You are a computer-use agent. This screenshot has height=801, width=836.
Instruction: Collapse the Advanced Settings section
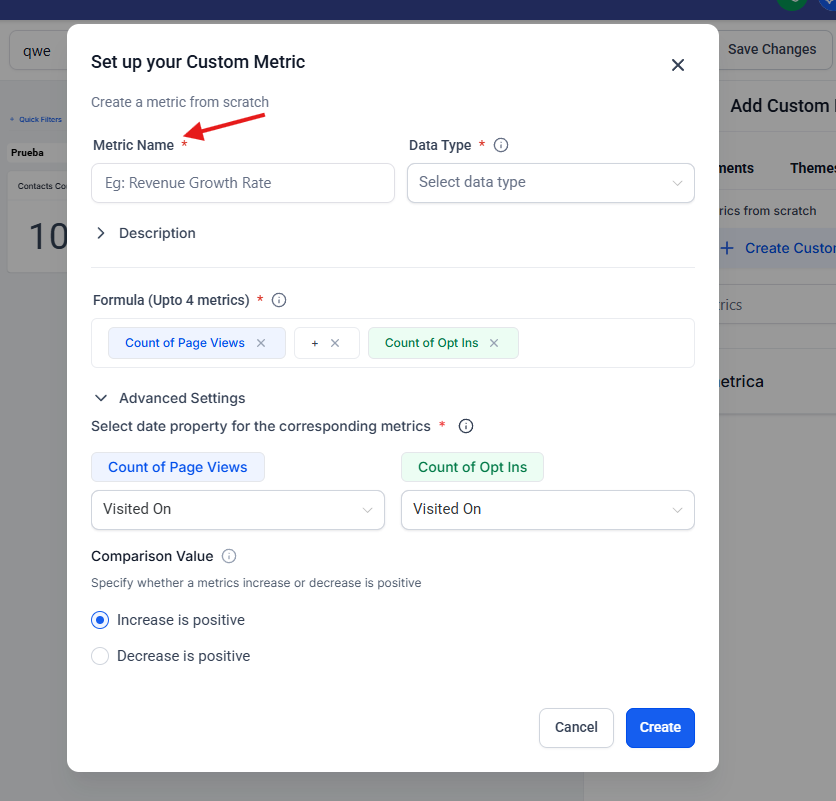101,398
